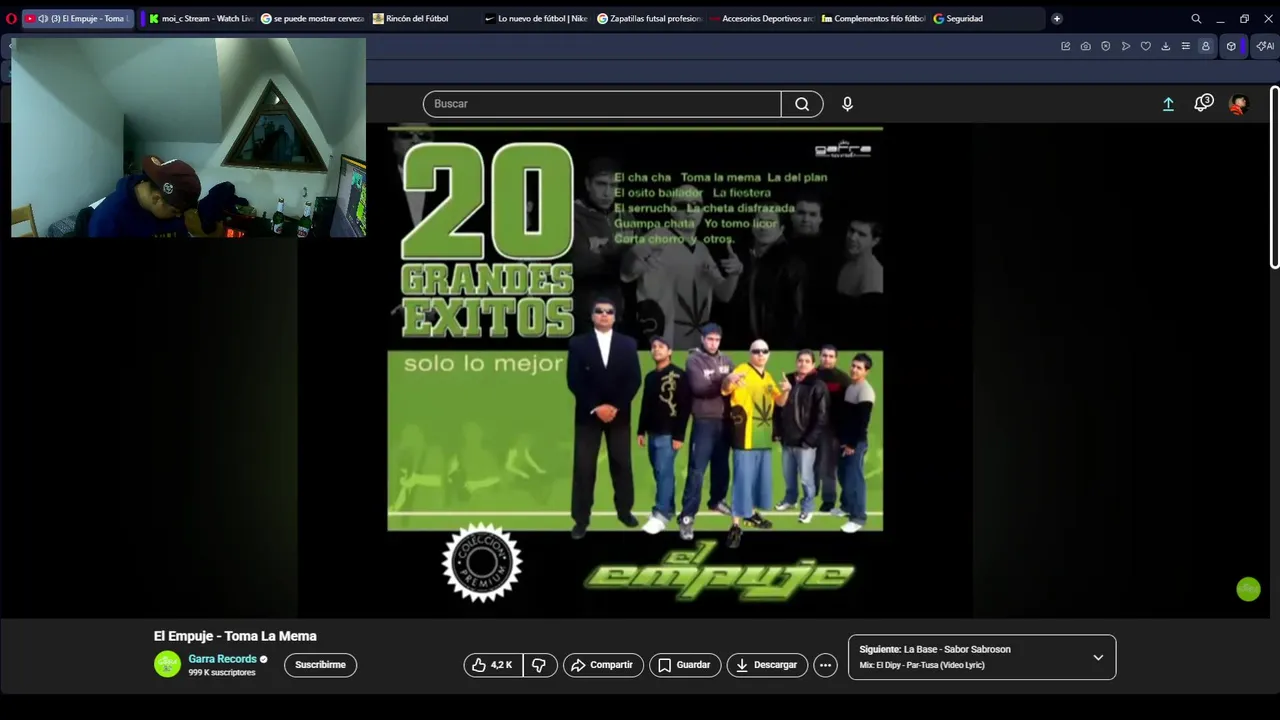1280x720 pixels.
Task: Click the green floating circle button
Action: click(x=1248, y=589)
